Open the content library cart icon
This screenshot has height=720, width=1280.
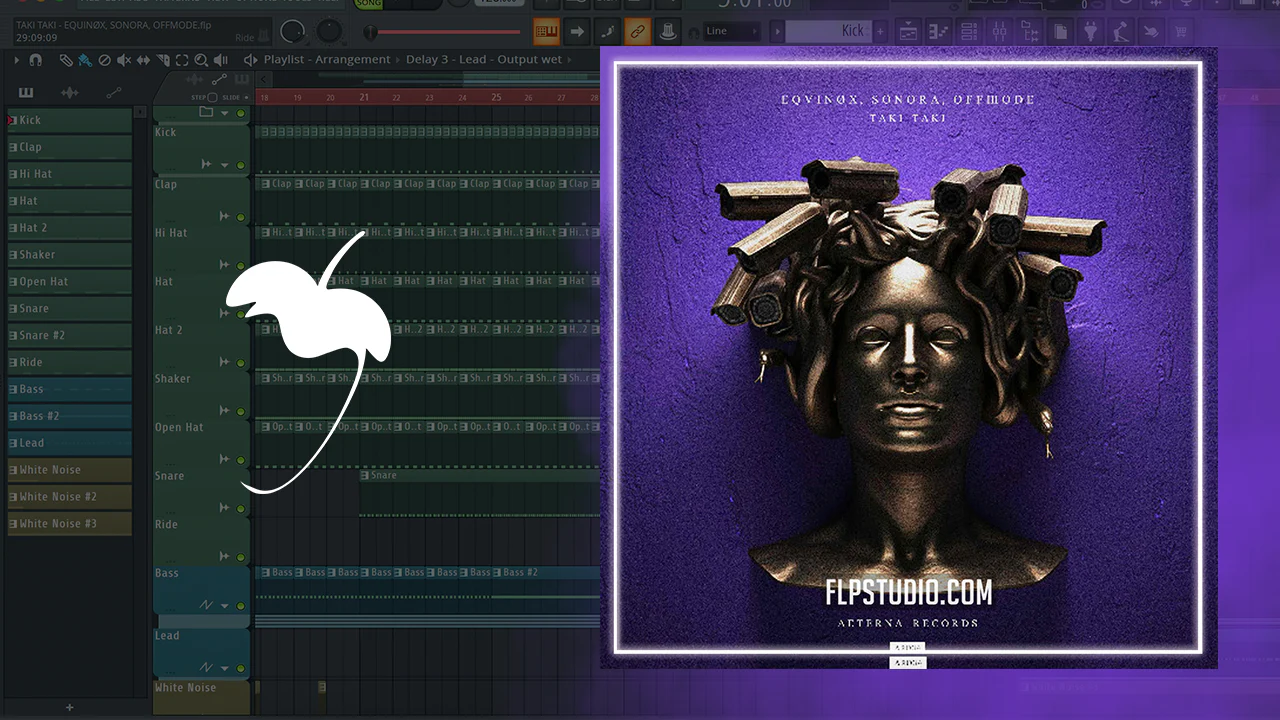click(1181, 31)
